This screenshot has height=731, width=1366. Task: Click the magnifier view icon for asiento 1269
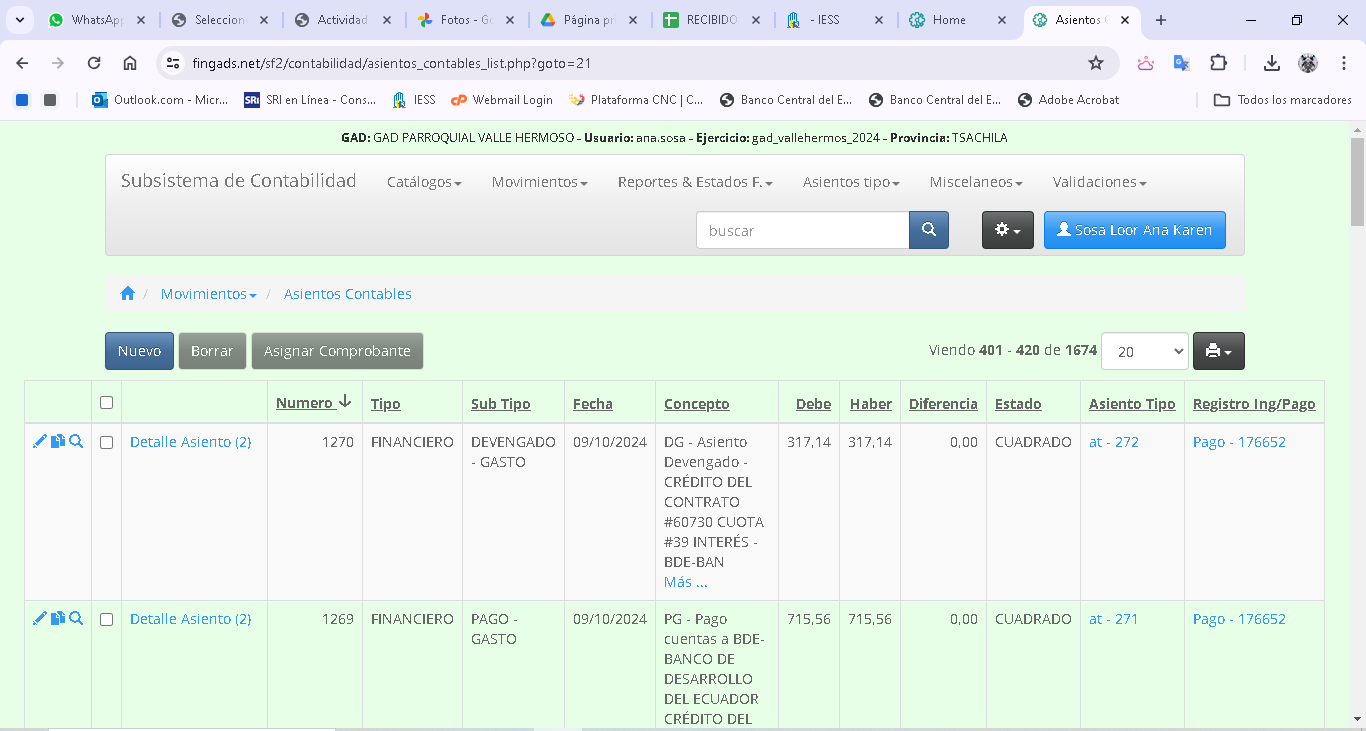point(76,618)
